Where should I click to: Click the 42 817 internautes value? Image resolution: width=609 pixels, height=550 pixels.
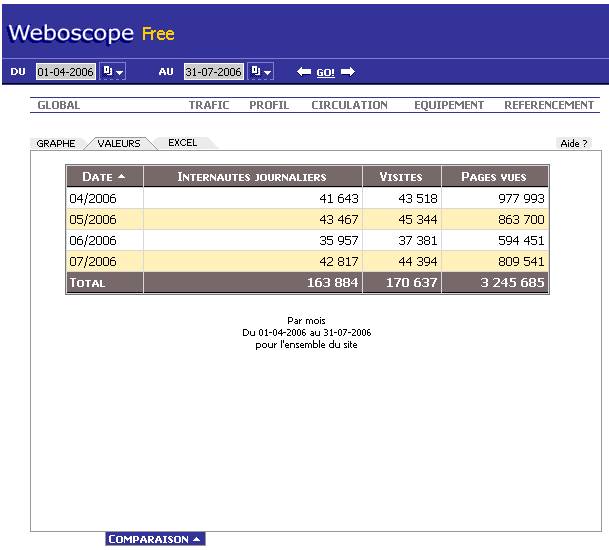(339, 261)
